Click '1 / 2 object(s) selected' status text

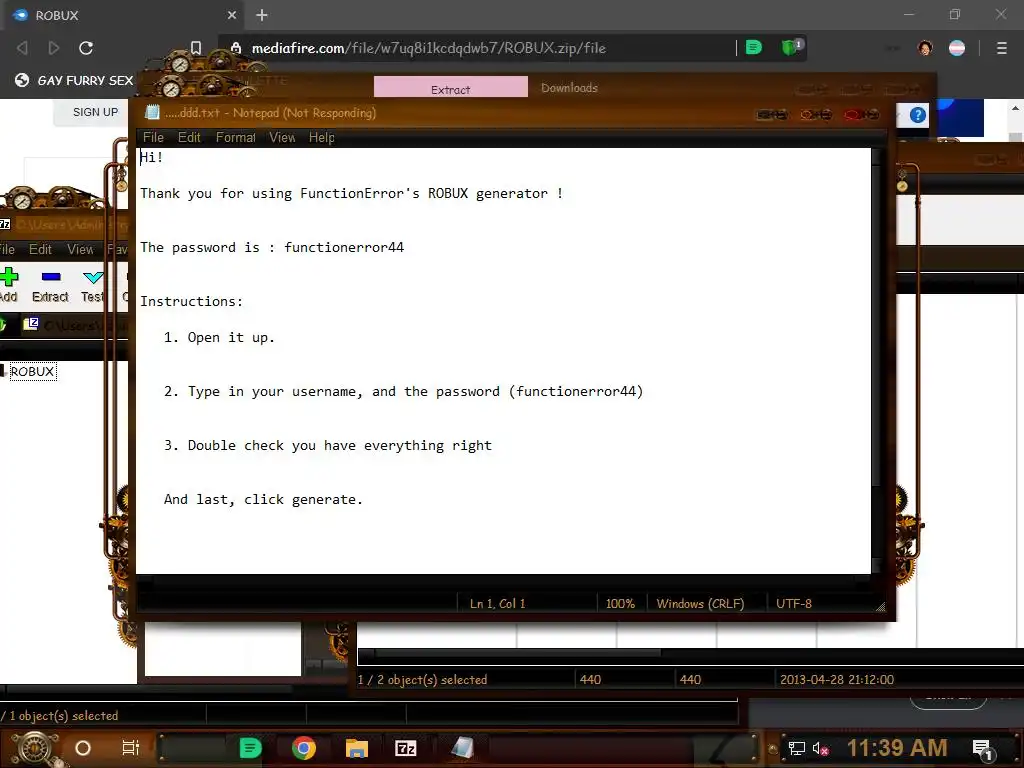click(x=423, y=679)
